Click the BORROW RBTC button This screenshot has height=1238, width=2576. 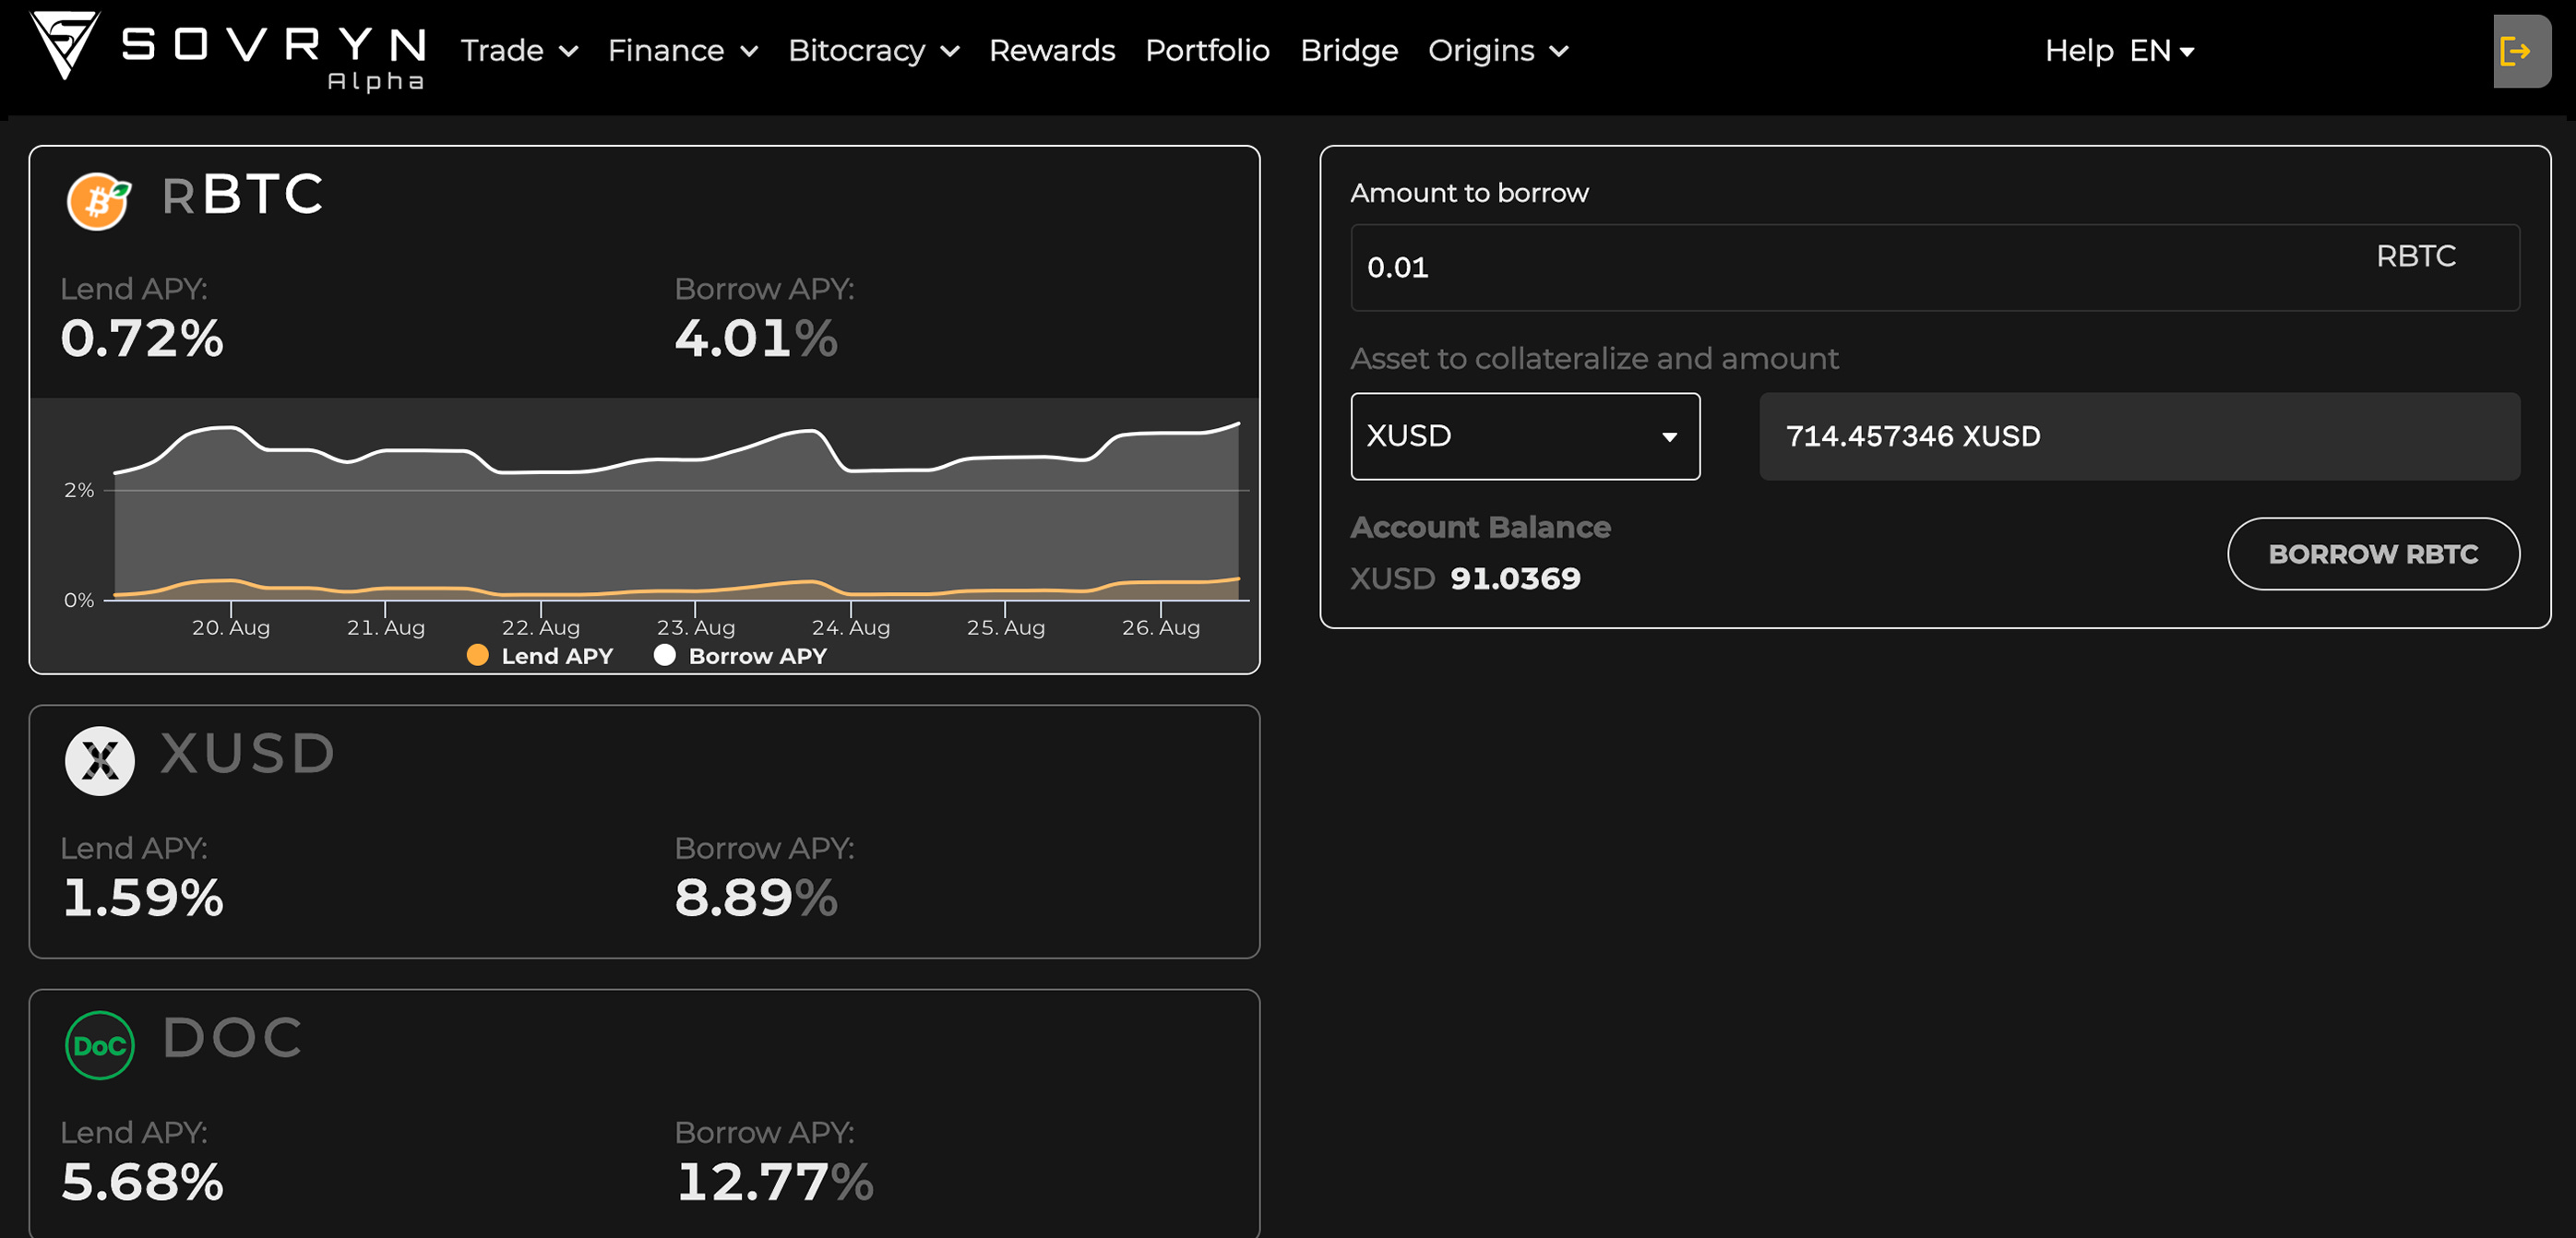[x=2373, y=554]
